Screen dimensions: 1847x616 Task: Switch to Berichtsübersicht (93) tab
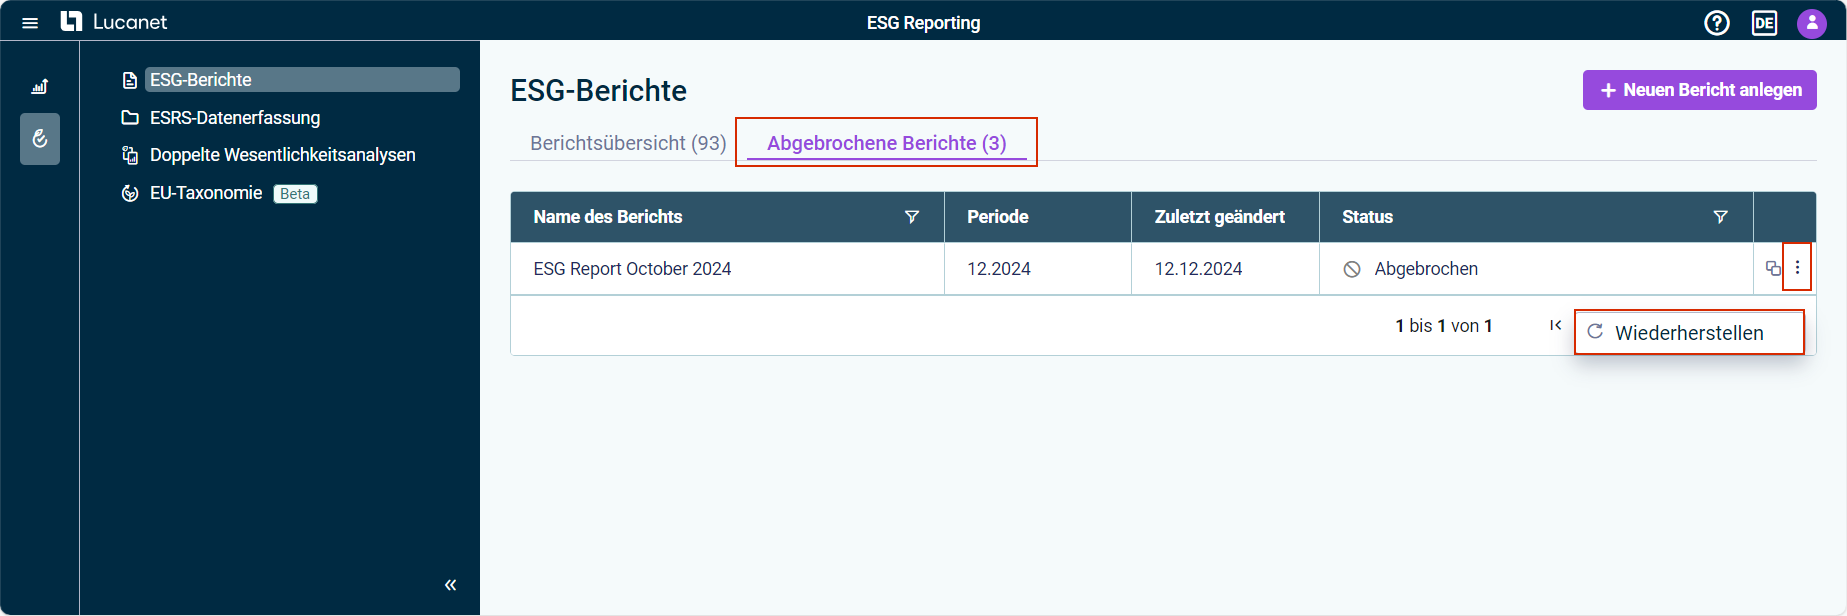pos(628,143)
